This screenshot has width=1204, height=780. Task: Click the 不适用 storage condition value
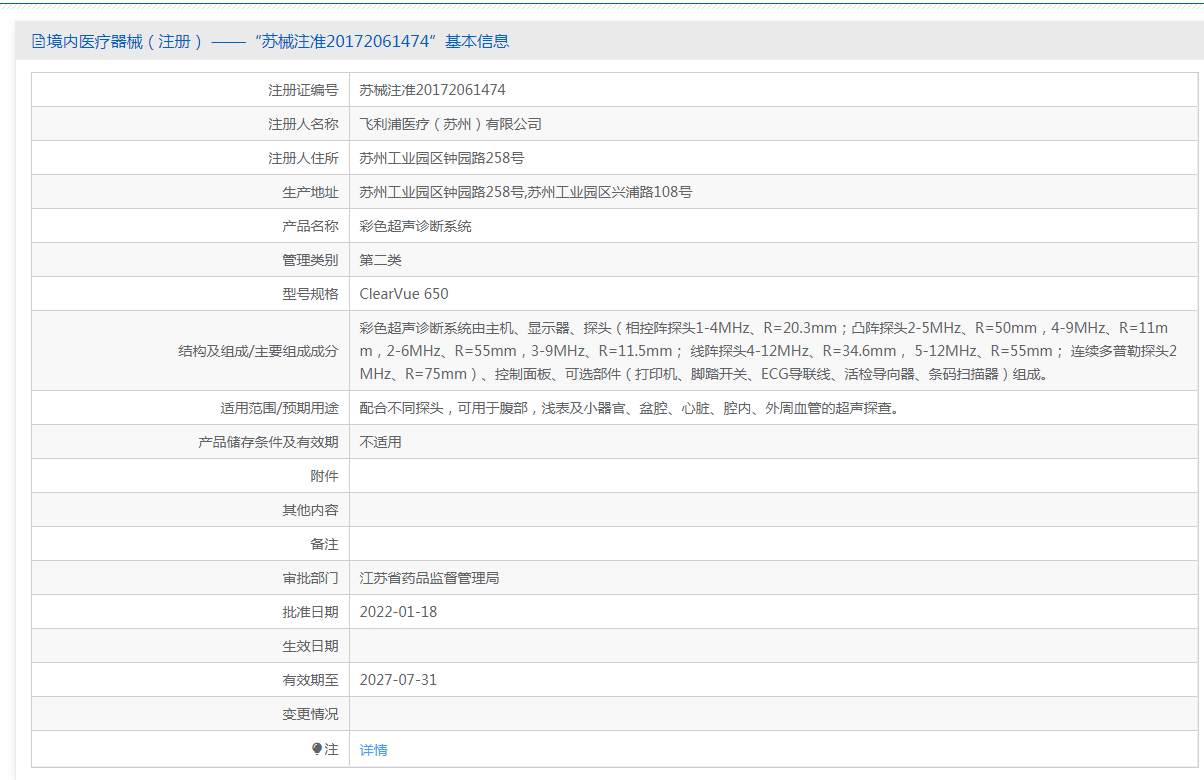pos(380,442)
